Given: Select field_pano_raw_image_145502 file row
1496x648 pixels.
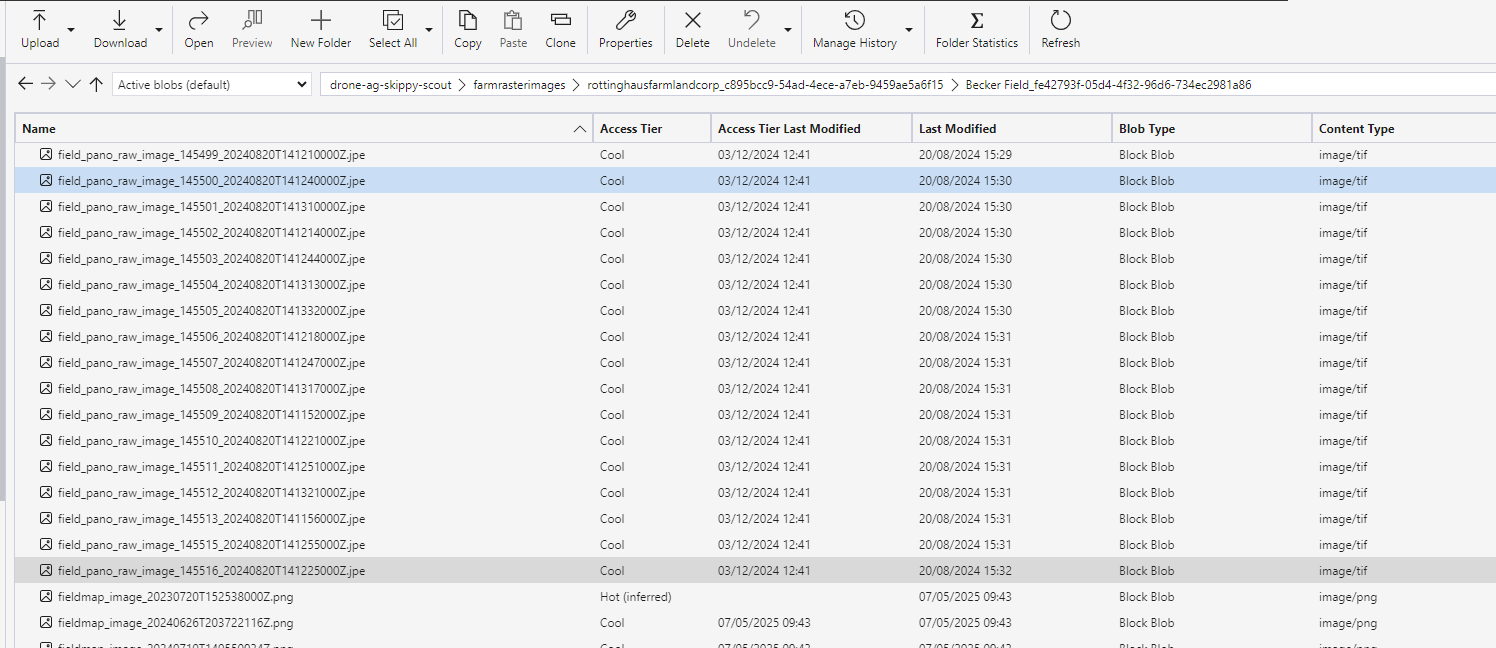Looking at the screenshot, I should [756, 233].
